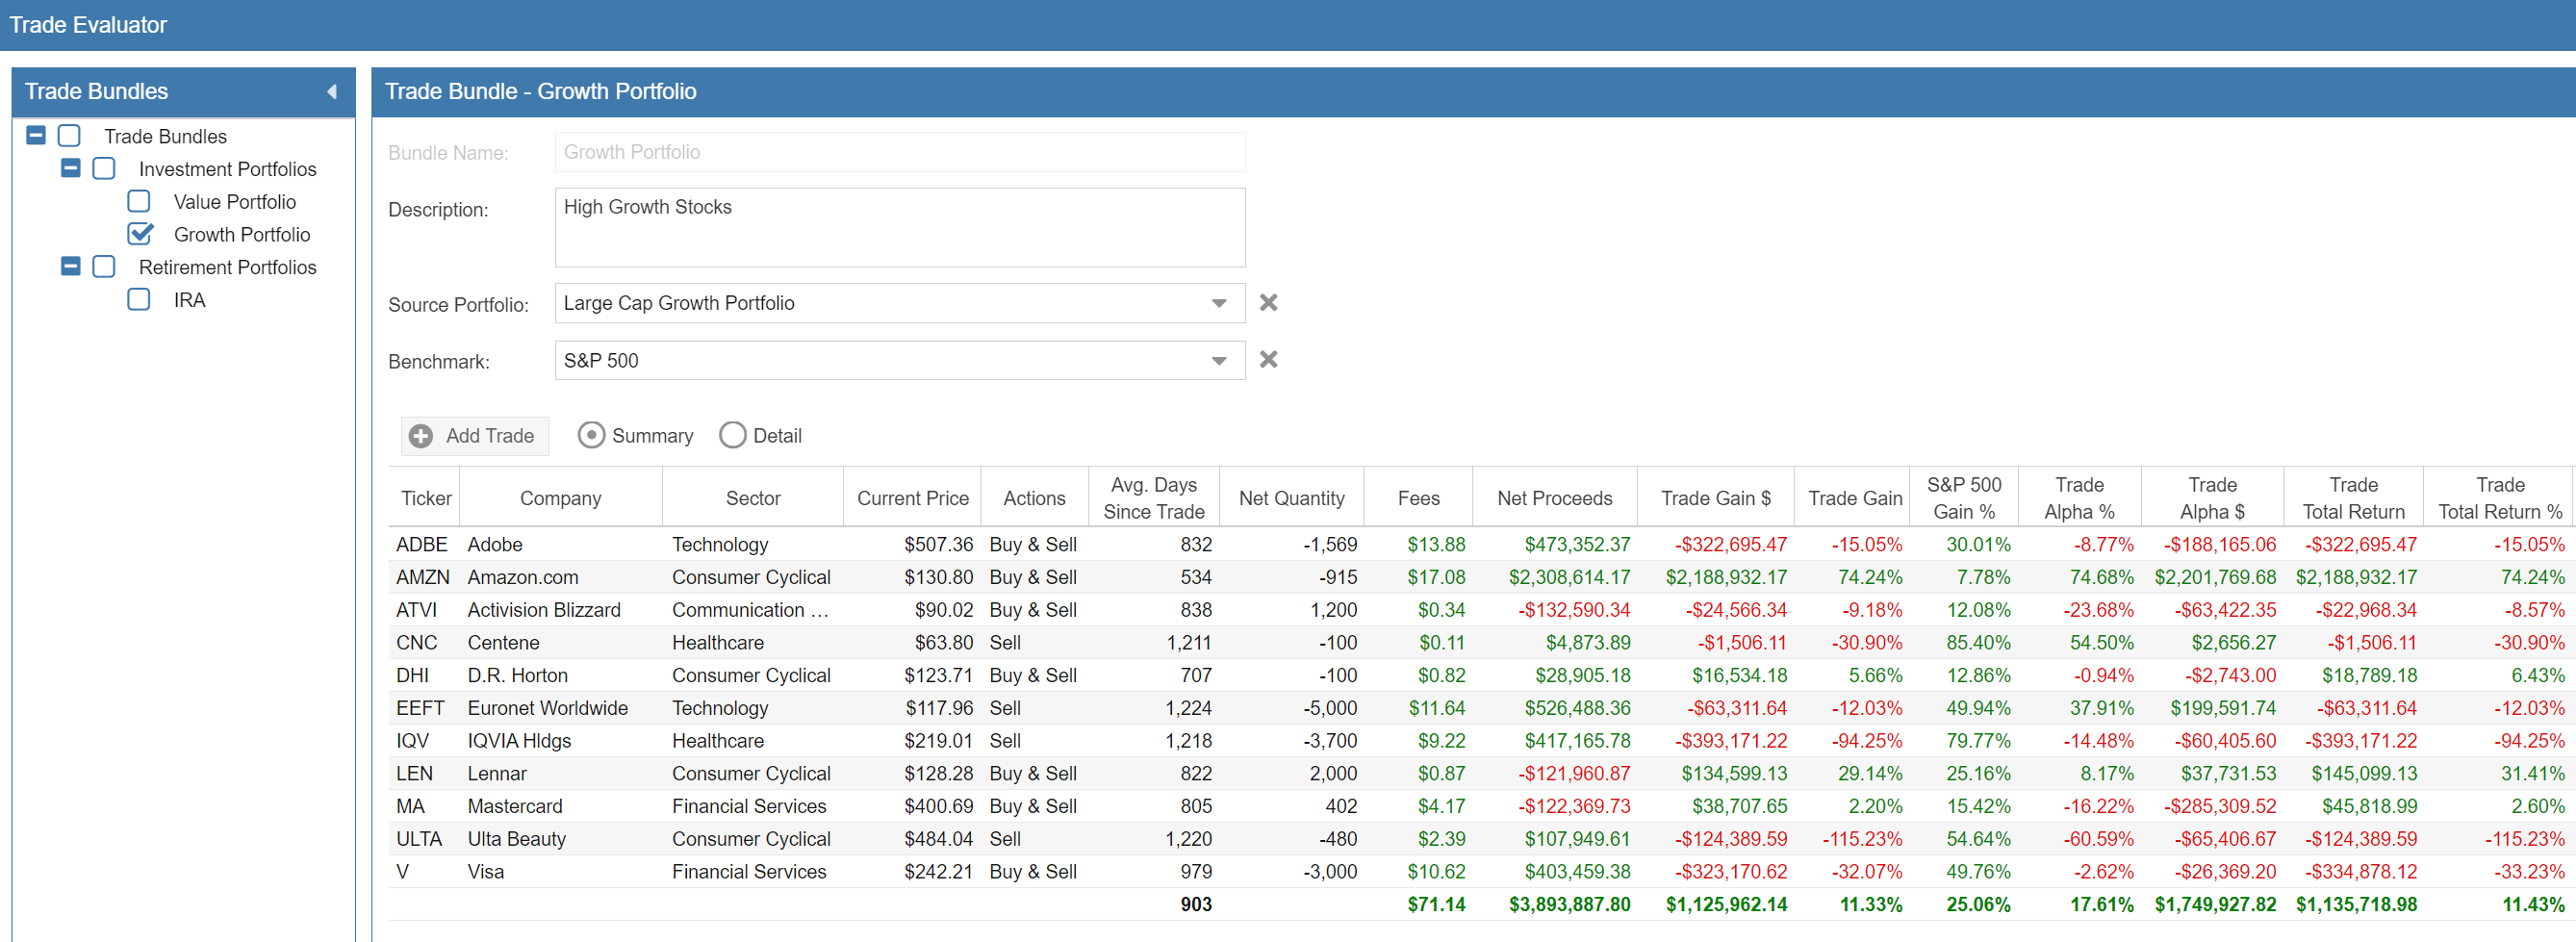The width and height of the screenshot is (2576, 942).
Task: Sort by the Trade Gain $ column
Action: 1714,498
